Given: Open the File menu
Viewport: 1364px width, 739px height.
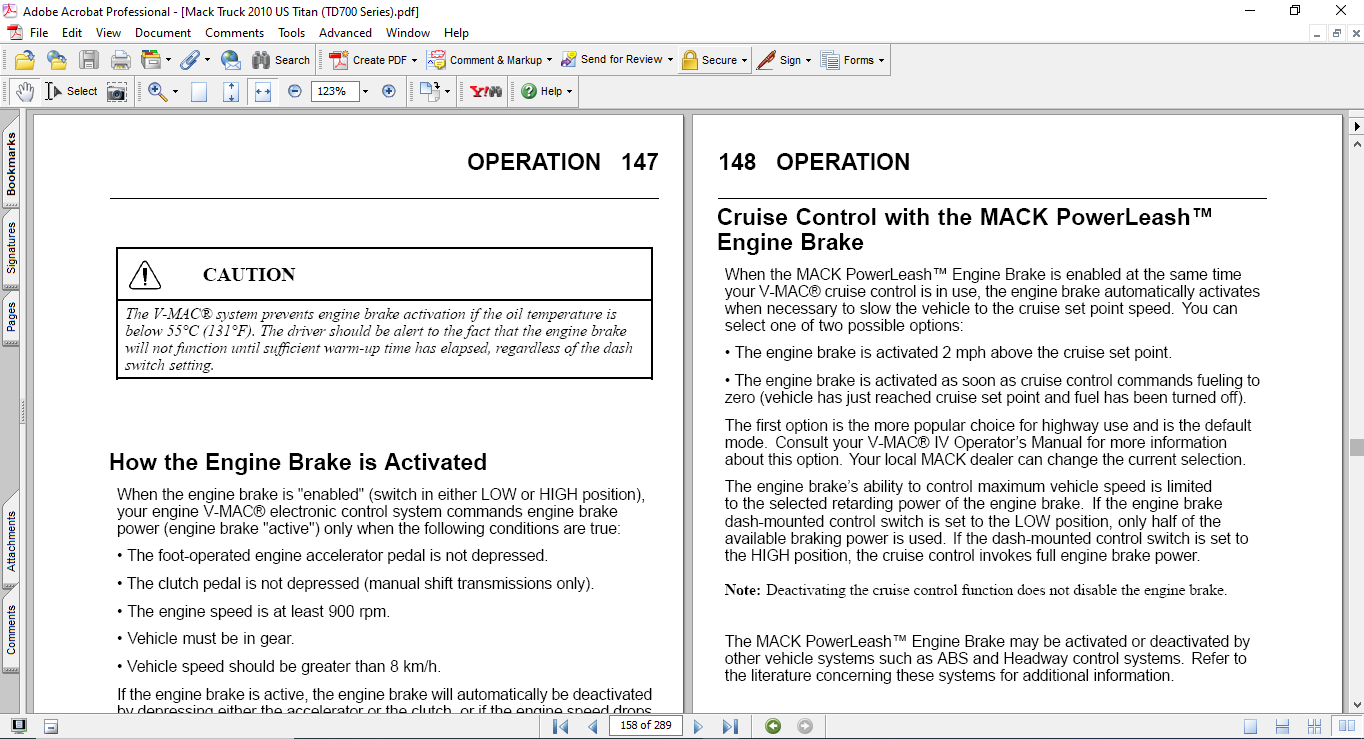Looking at the screenshot, I should tap(39, 33).
